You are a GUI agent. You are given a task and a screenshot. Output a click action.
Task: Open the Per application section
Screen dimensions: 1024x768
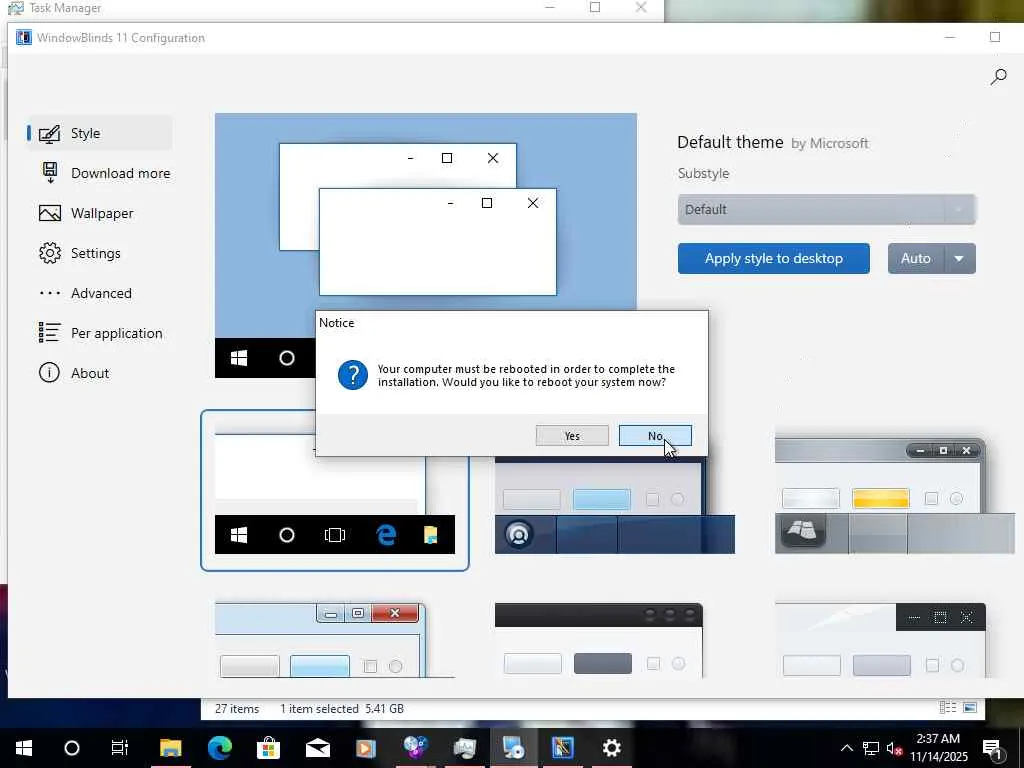tap(101, 333)
